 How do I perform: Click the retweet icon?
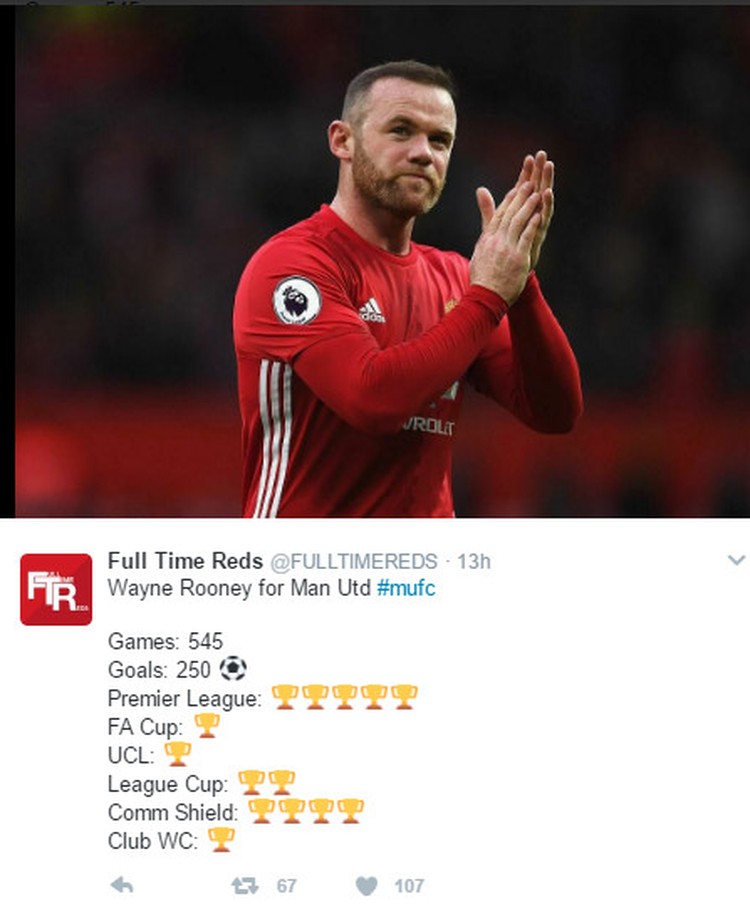(x=244, y=885)
